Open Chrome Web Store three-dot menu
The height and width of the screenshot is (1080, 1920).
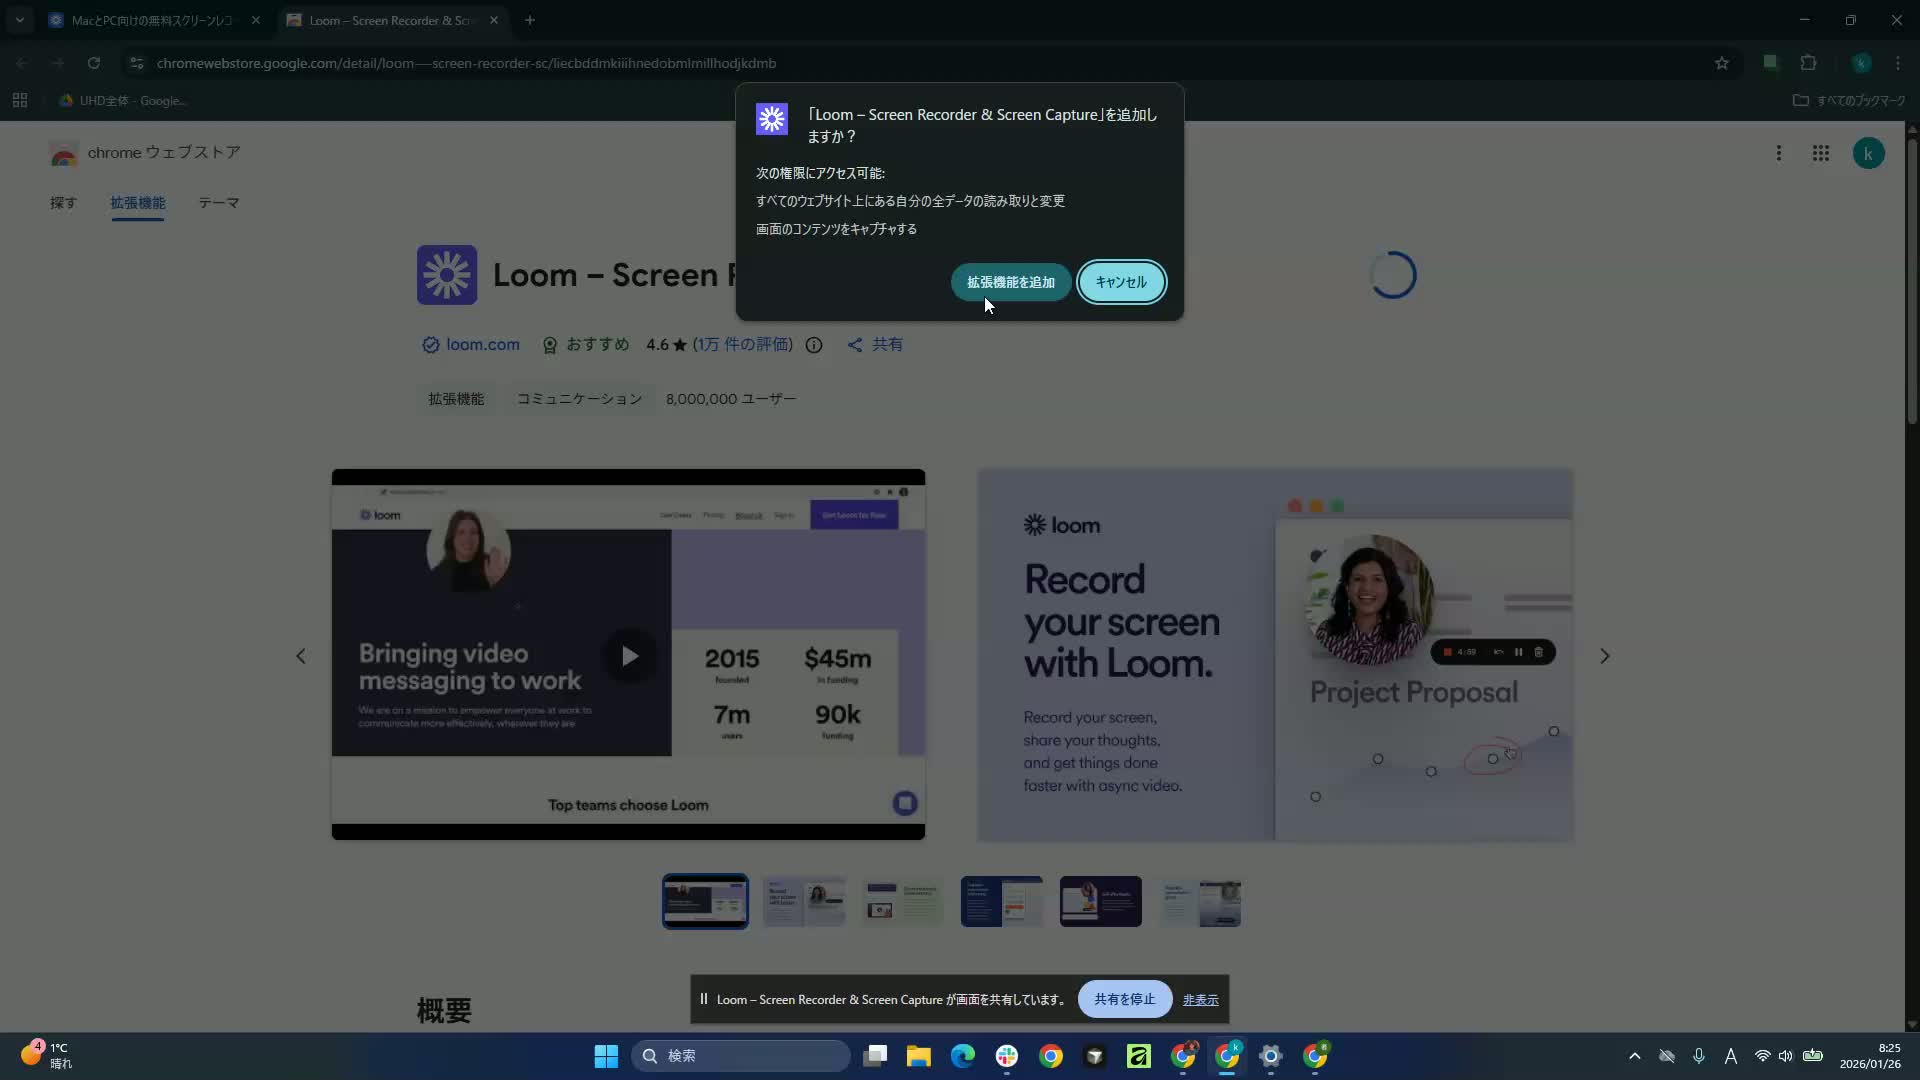point(1778,153)
